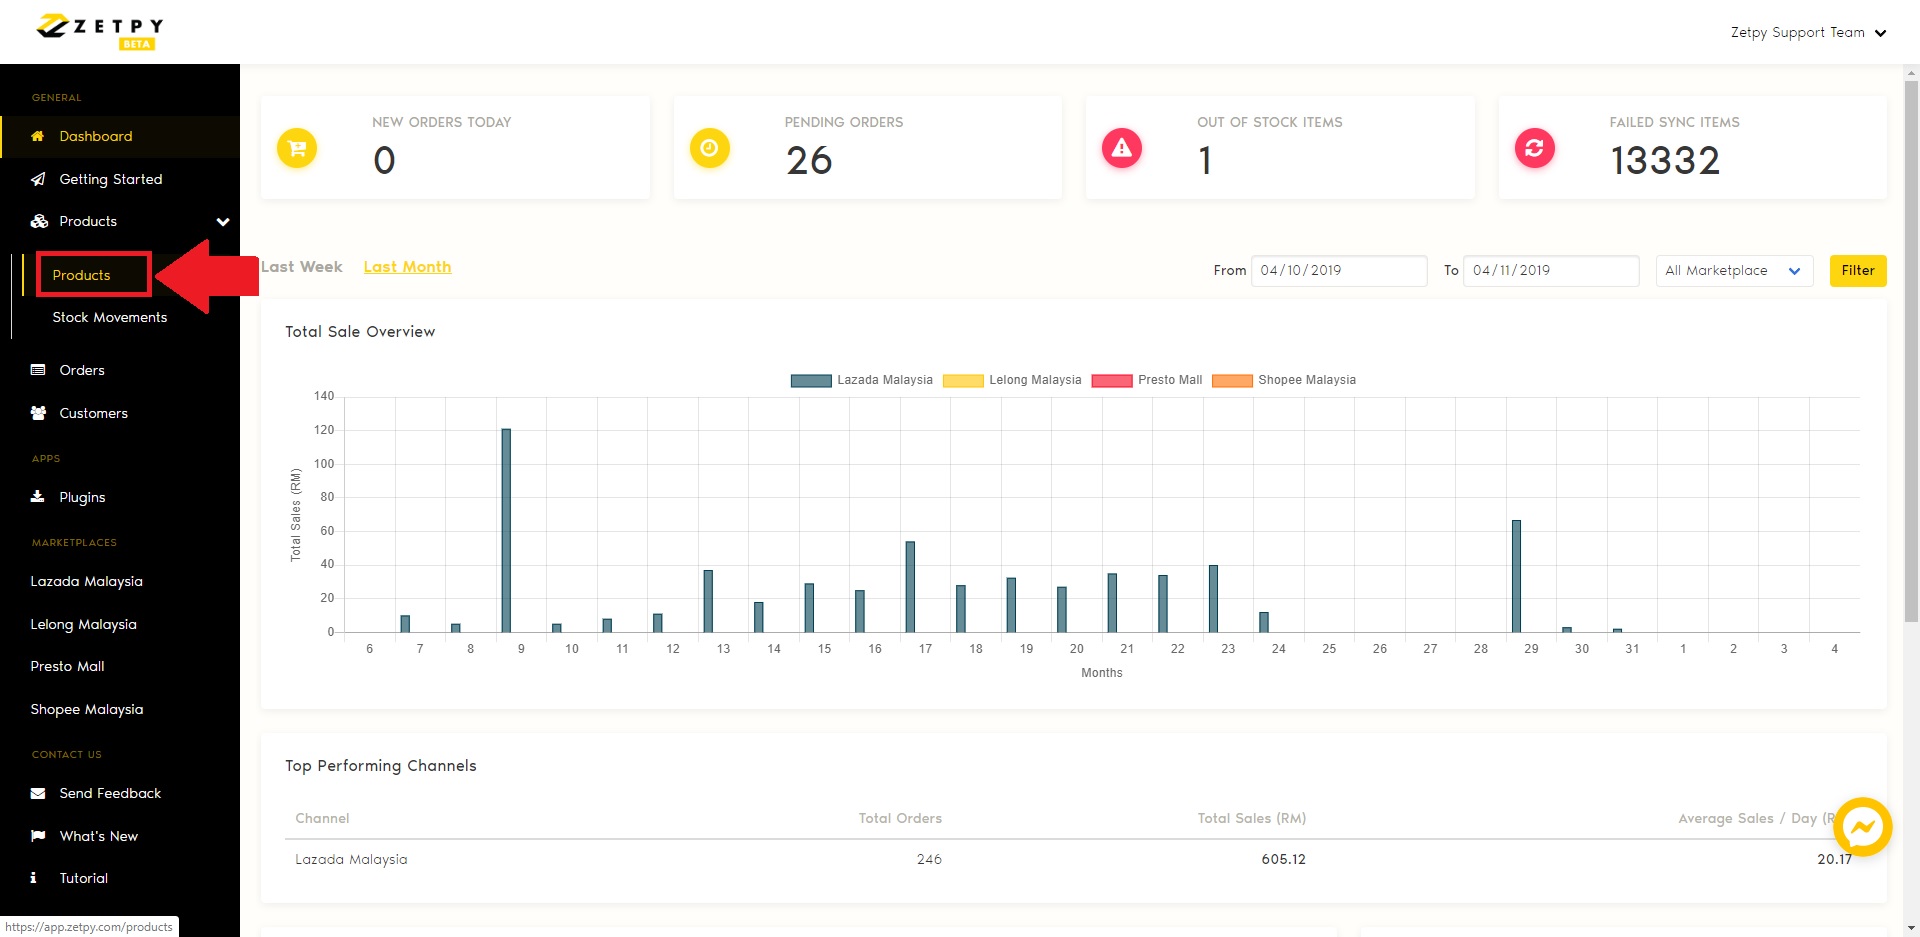Click the From date field
This screenshot has height=937, width=1920.
[1339, 271]
